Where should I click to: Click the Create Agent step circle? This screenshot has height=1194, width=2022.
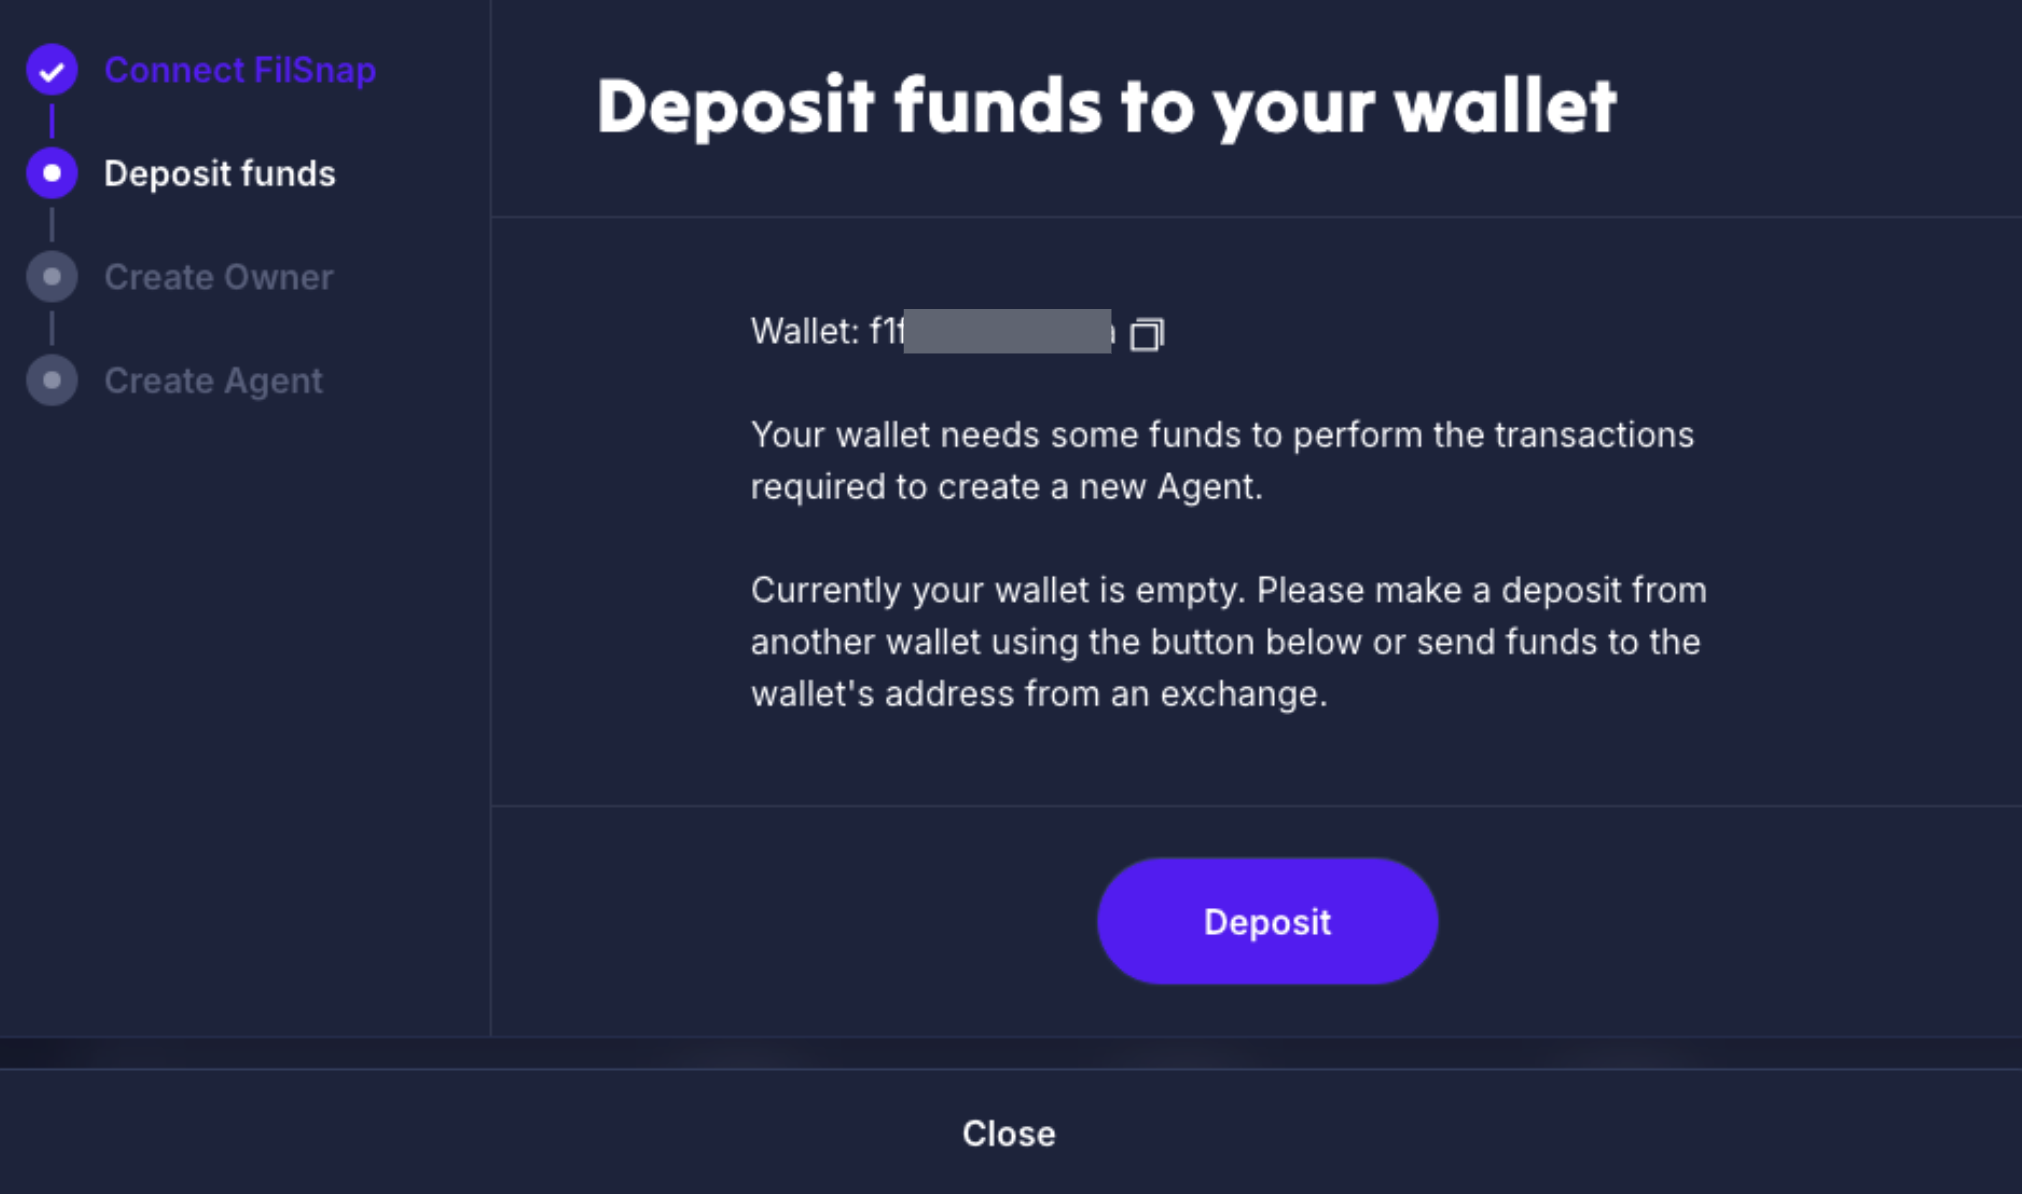click(x=52, y=380)
